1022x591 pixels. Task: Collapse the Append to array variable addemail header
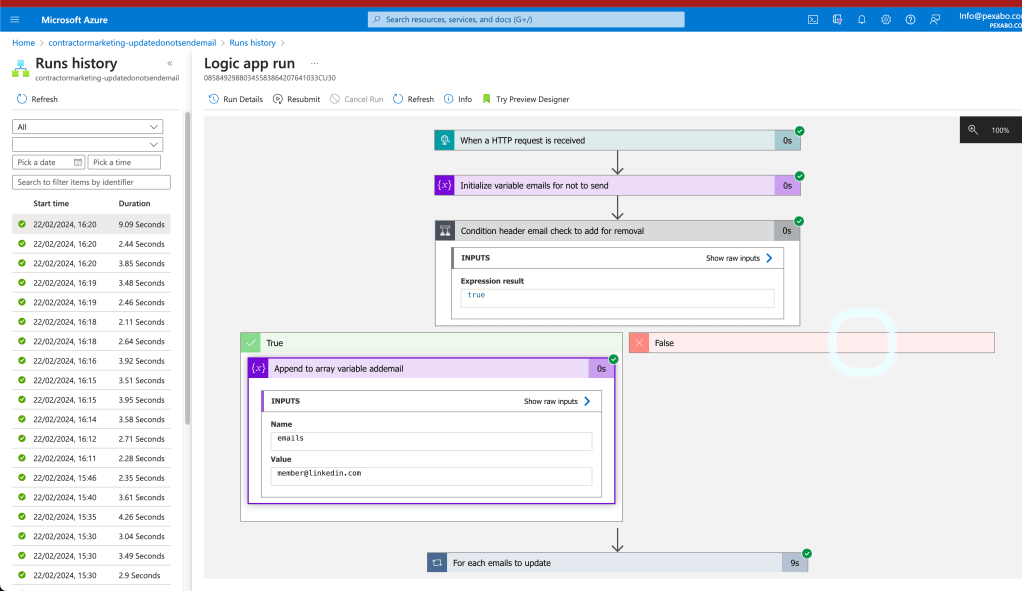click(431, 368)
